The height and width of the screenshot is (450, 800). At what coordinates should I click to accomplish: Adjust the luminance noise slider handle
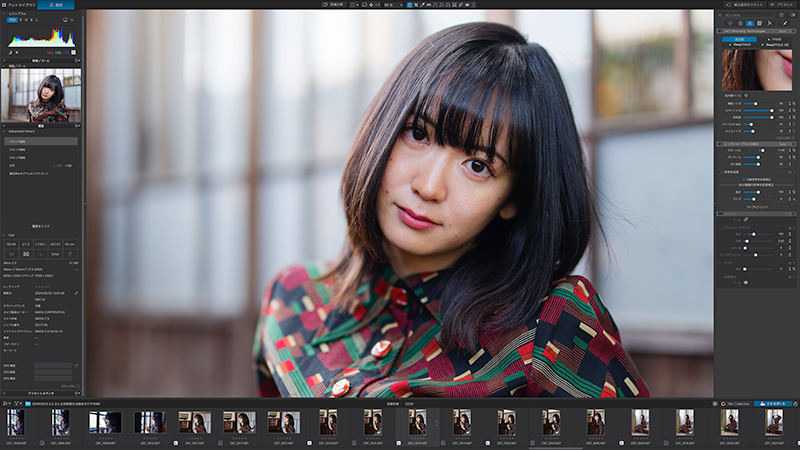point(756,104)
